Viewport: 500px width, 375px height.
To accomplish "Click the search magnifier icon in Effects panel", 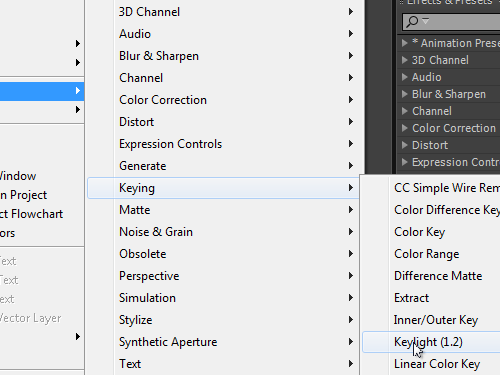I will point(413,22).
